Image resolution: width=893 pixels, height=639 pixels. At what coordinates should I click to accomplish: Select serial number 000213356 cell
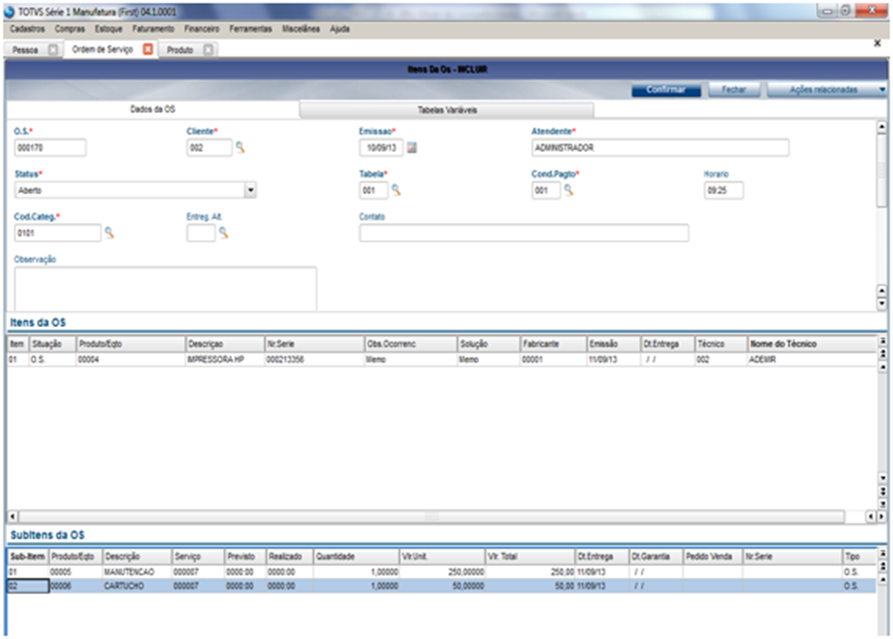[x=314, y=359]
